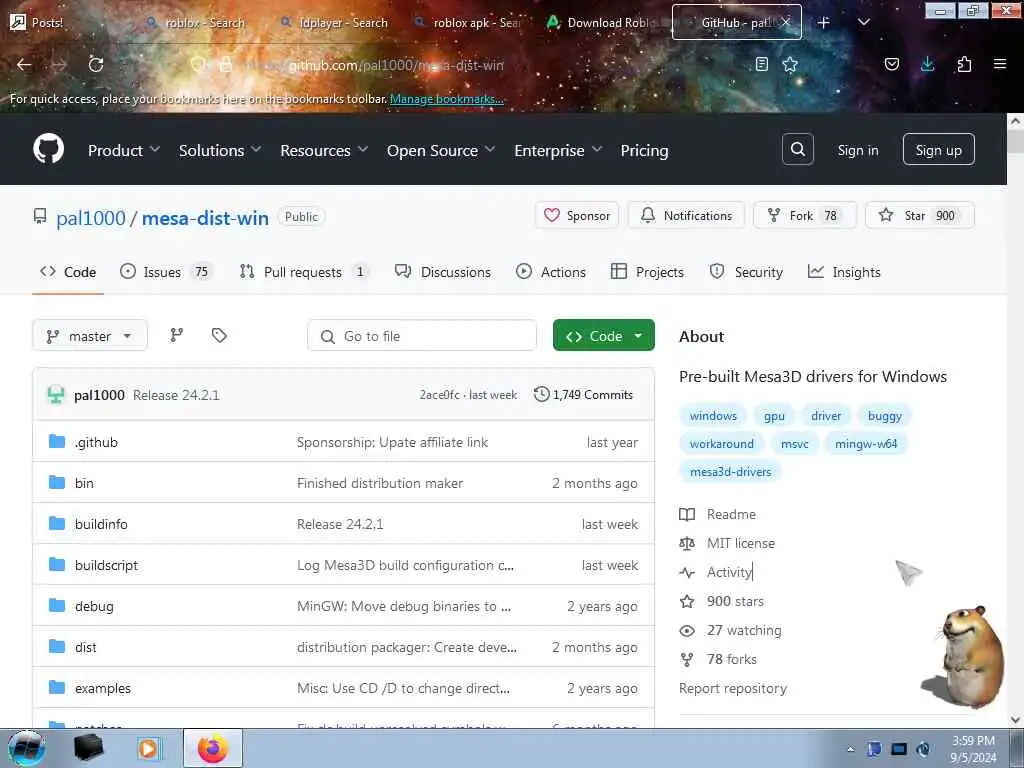Viewport: 1024px width, 768px height.
Task: Click pal1000 avatar in commit row
Action: (x=56, y=394)
